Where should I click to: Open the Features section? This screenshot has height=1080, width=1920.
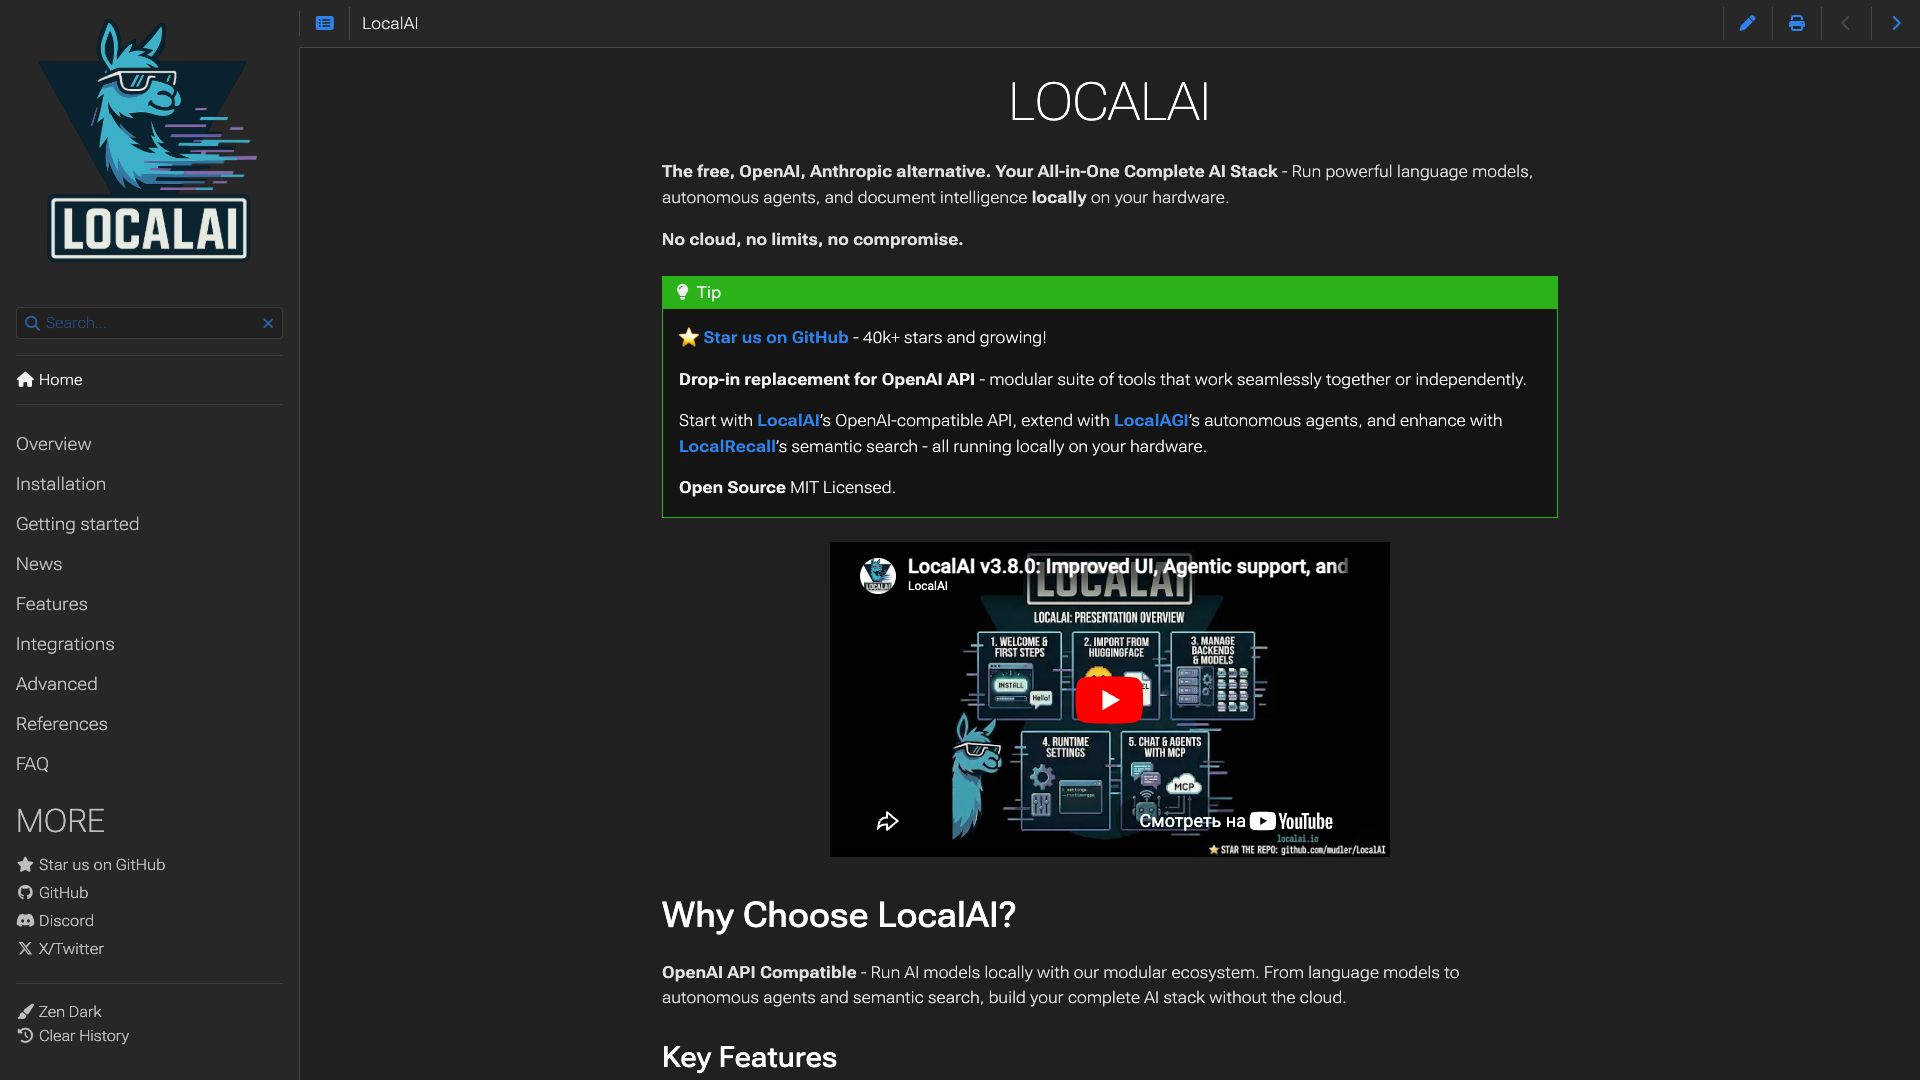click(x=52, y=604)
